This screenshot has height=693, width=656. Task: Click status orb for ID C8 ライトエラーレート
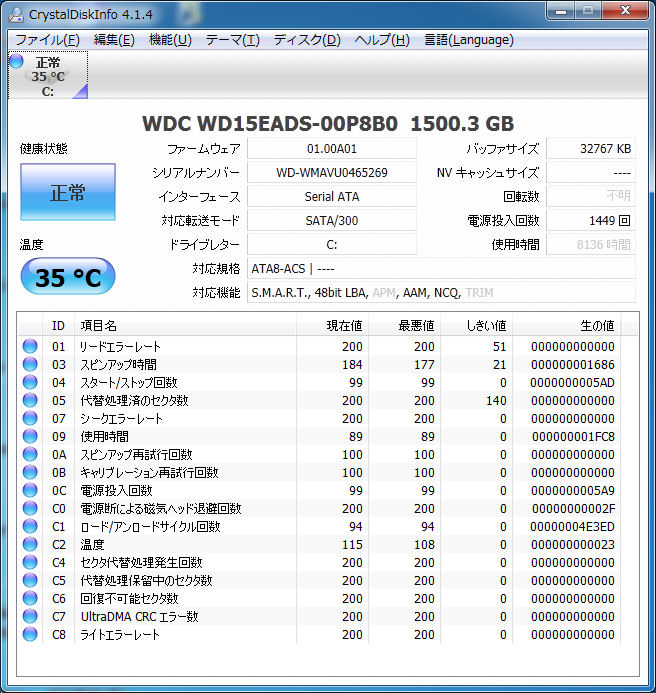(30, 634)
